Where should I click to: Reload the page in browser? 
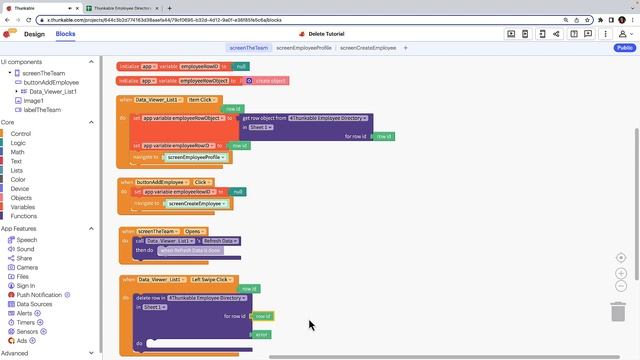(x=29, y=20)
